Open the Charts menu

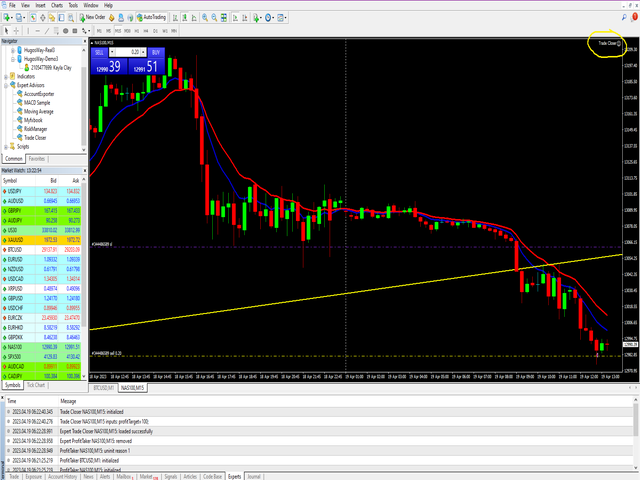[57, 5]
